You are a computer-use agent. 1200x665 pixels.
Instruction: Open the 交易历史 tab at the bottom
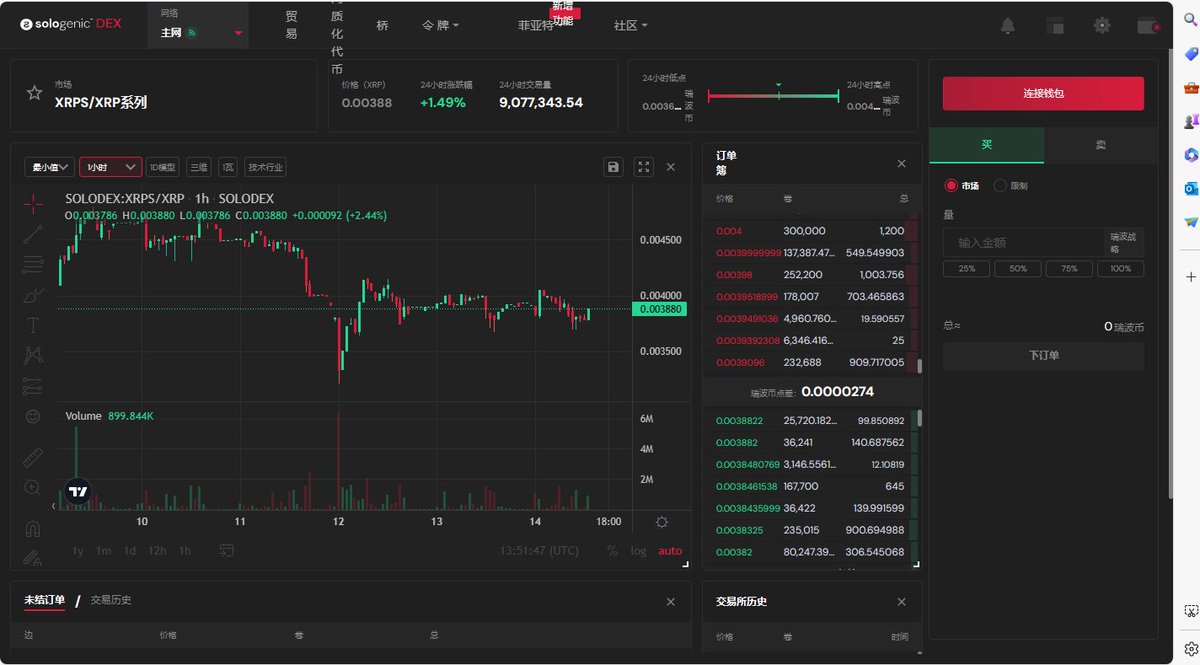coord(111,601)
